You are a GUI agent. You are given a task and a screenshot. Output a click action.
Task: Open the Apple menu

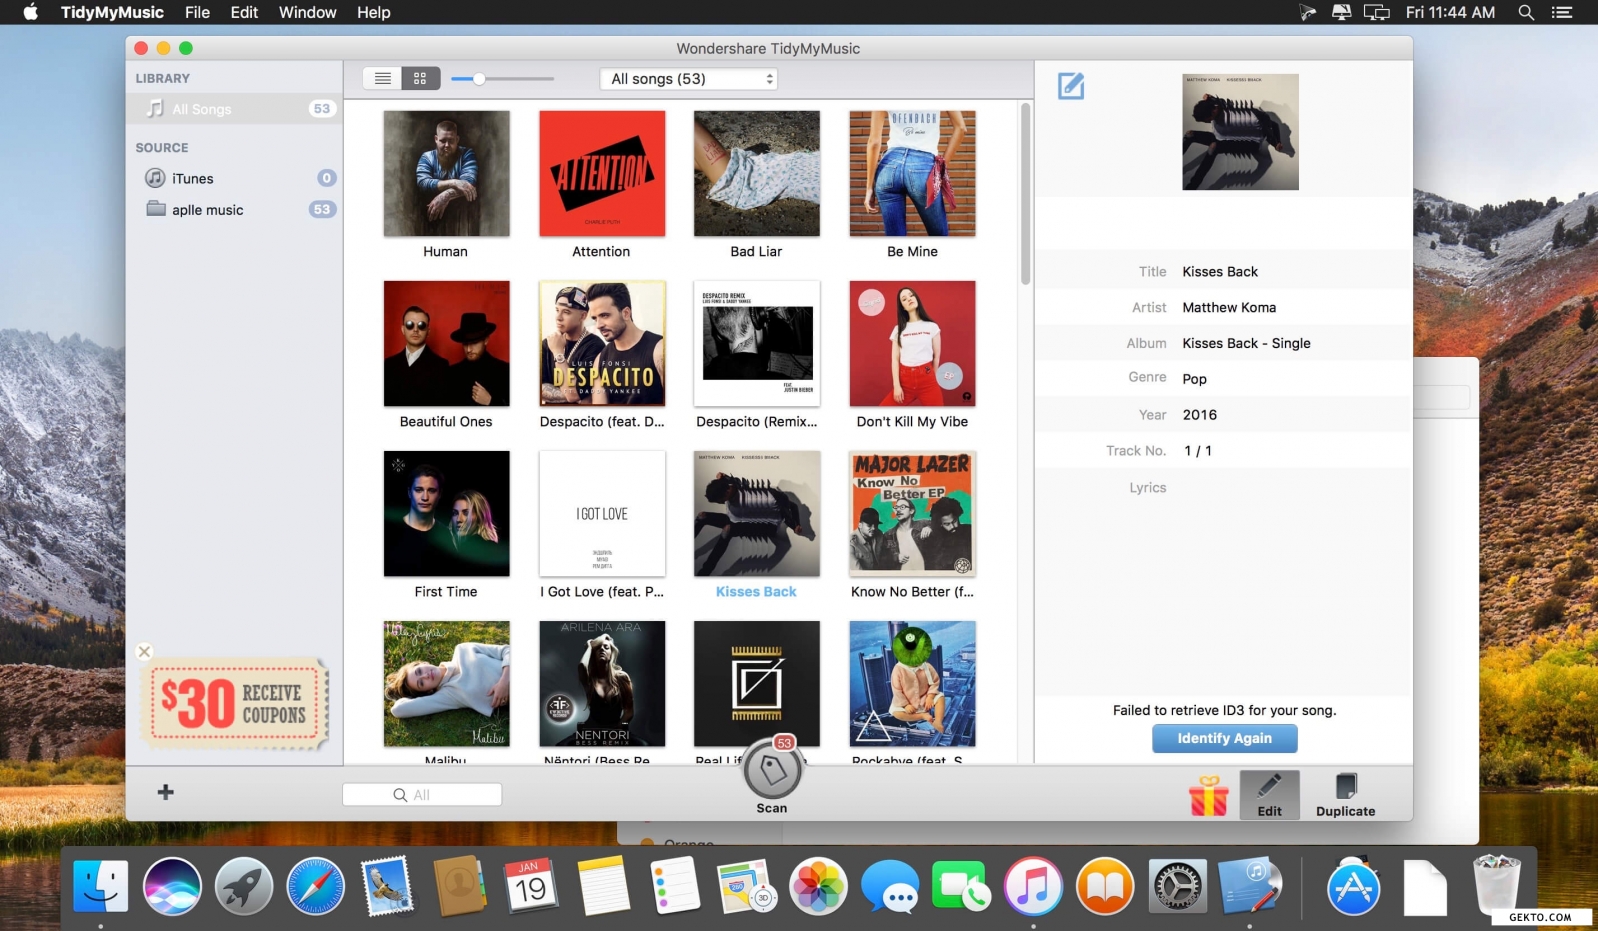click(x=30, y=12)
